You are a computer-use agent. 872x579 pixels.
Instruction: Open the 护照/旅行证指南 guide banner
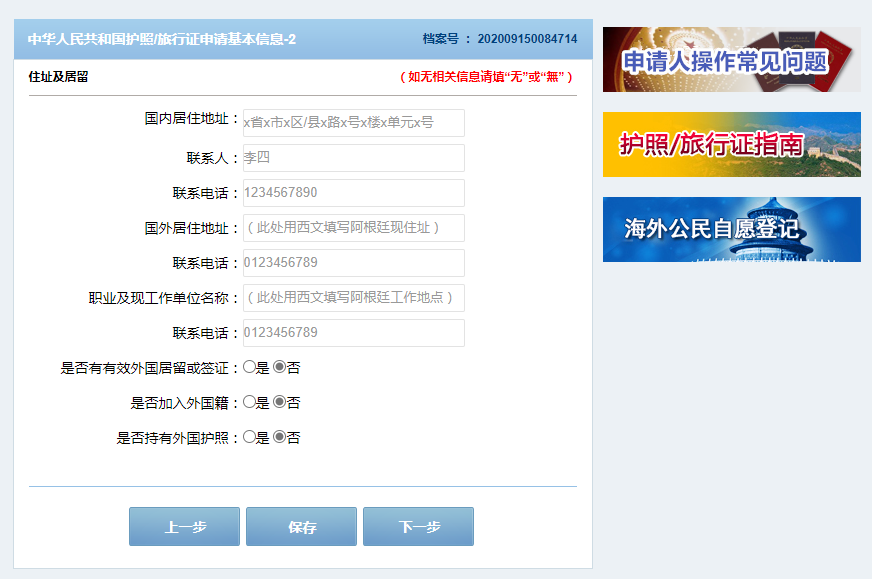click(731, 144)
